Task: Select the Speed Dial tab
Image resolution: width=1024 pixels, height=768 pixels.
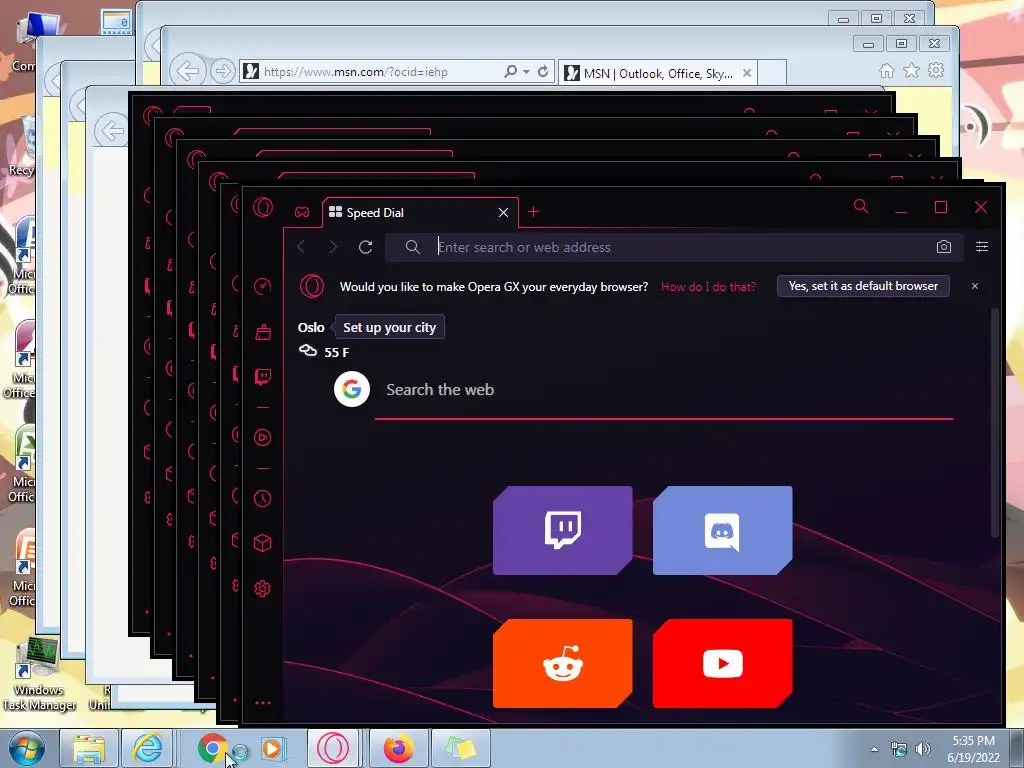Action: pos(421,213)
